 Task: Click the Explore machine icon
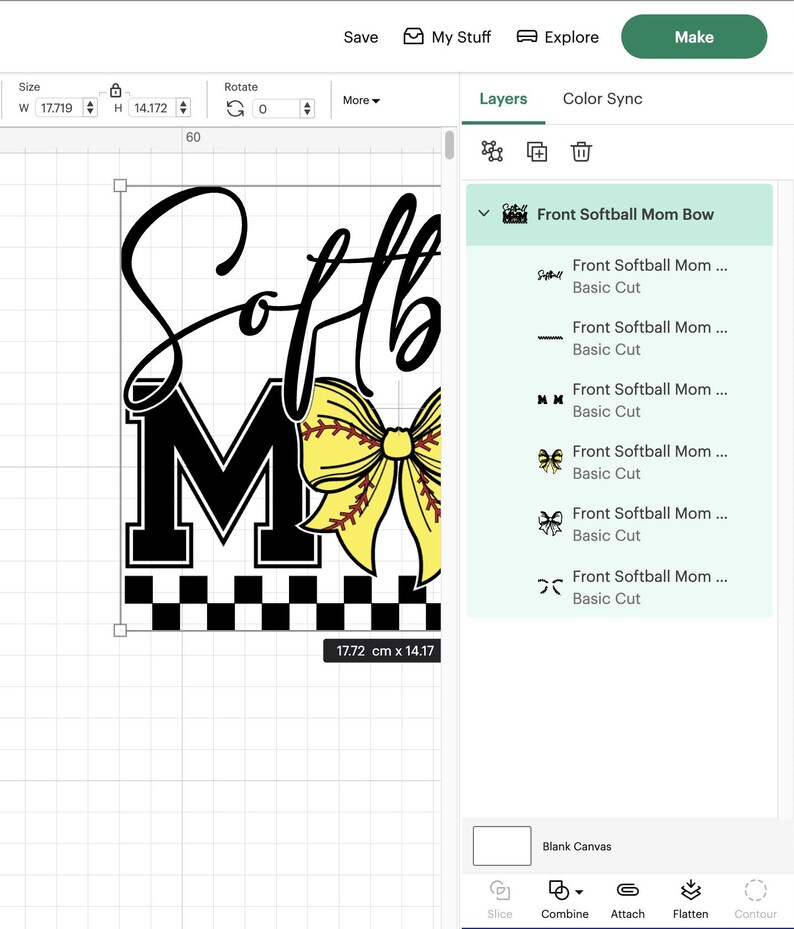click(x=527, y=37)
